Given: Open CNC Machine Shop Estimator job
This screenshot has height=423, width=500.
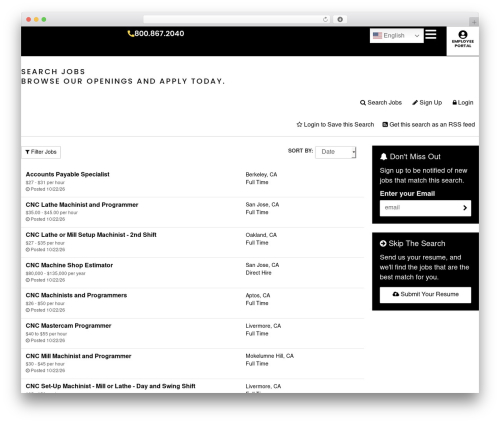Looking at the screenshot, I should pyautogui.click(x=69, y=265).
